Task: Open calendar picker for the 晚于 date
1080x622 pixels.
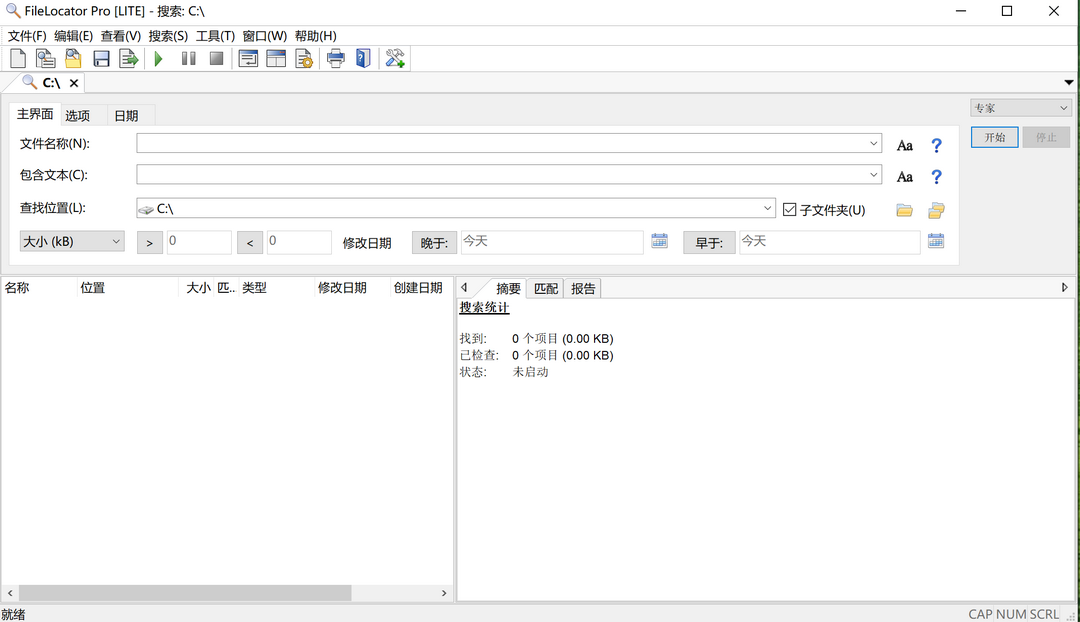Action: click(659, 241)
